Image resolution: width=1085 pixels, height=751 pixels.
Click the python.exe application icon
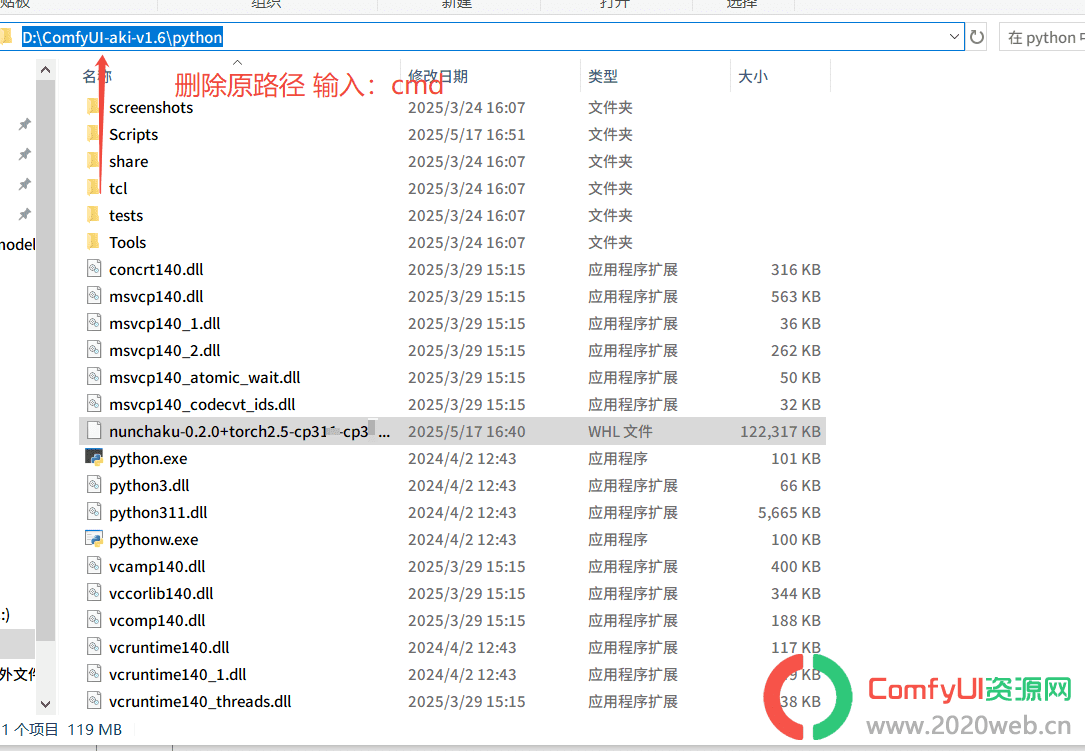tap(93, 458)
